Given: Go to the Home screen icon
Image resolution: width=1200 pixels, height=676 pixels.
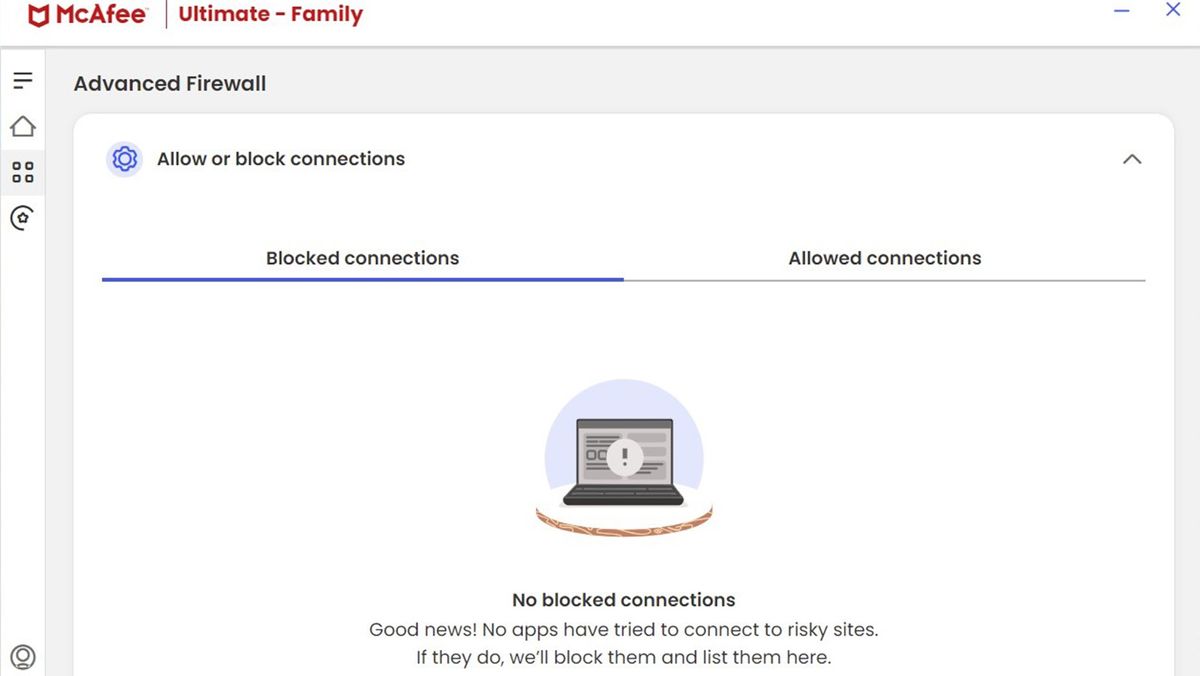Looking at the screenshot, I should [22, 126].
